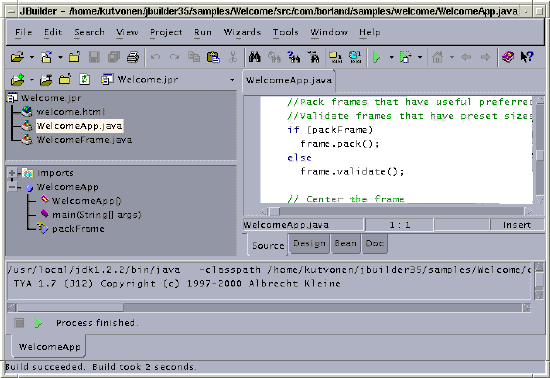Open the Debug dropdown arrow
Screen dimensions: 550x378
(x=420, y=57)
